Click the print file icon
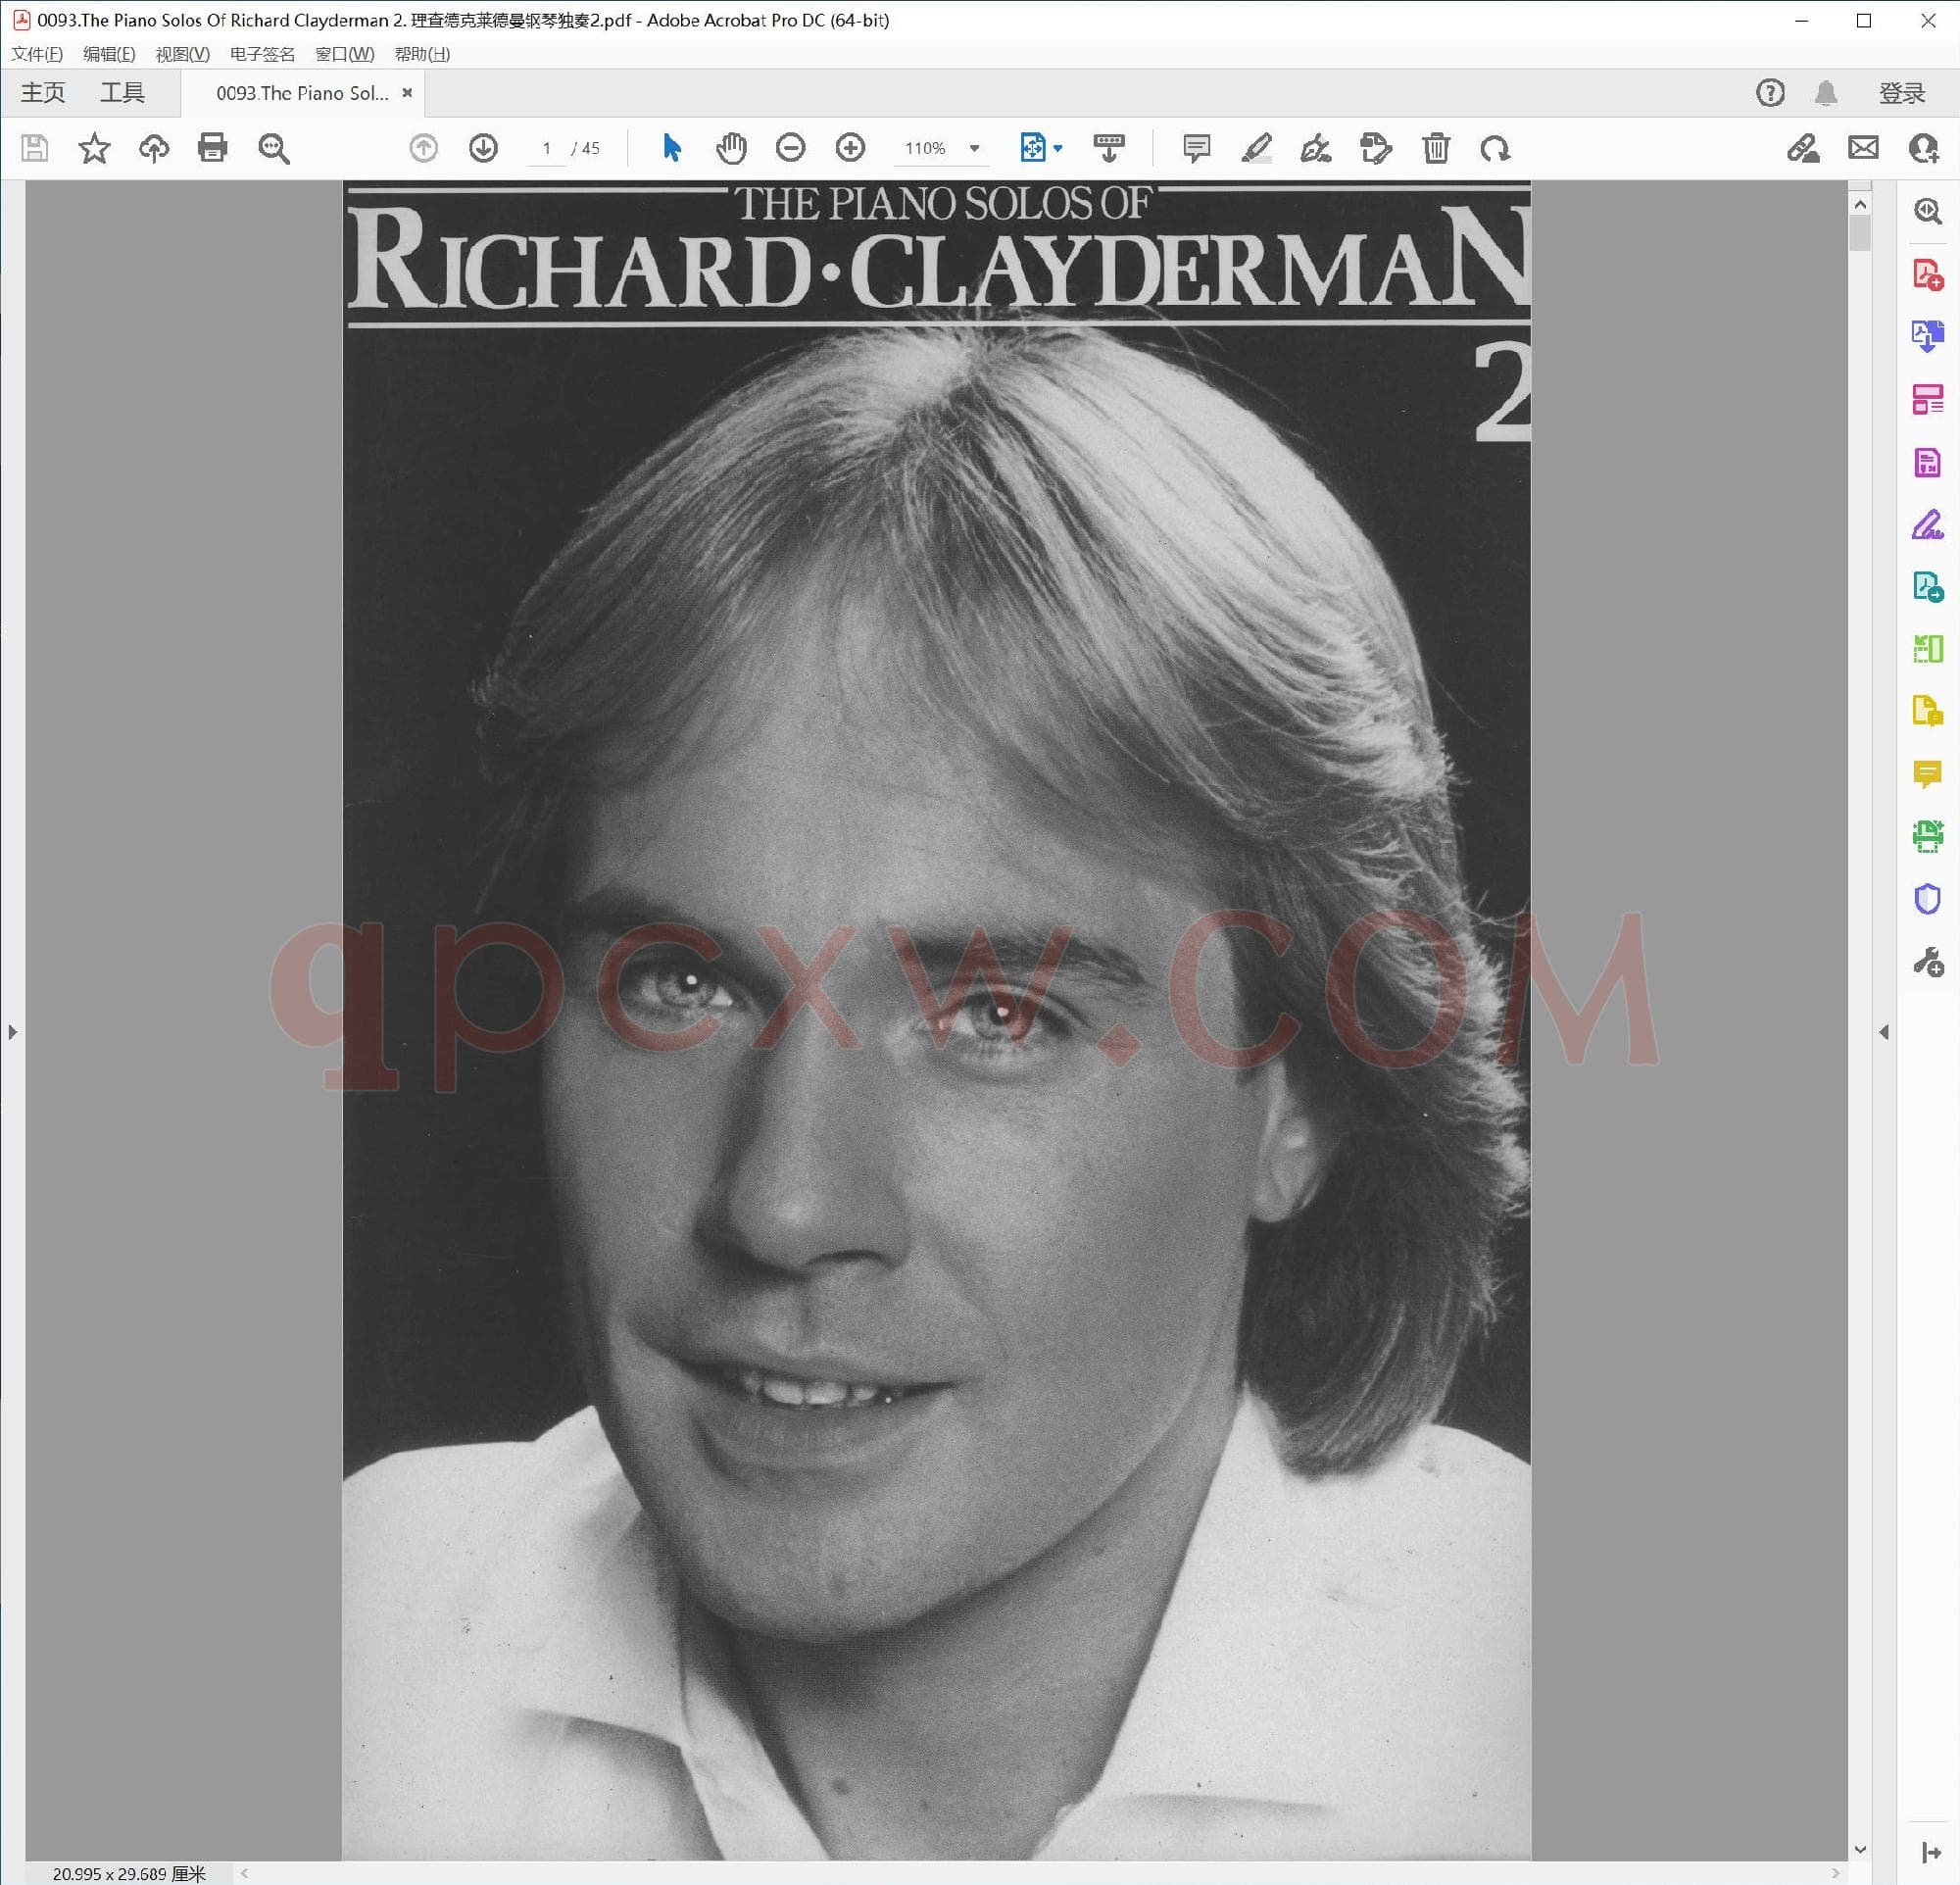Screen dimensions: 1960x1885 [x=213, y=148]
